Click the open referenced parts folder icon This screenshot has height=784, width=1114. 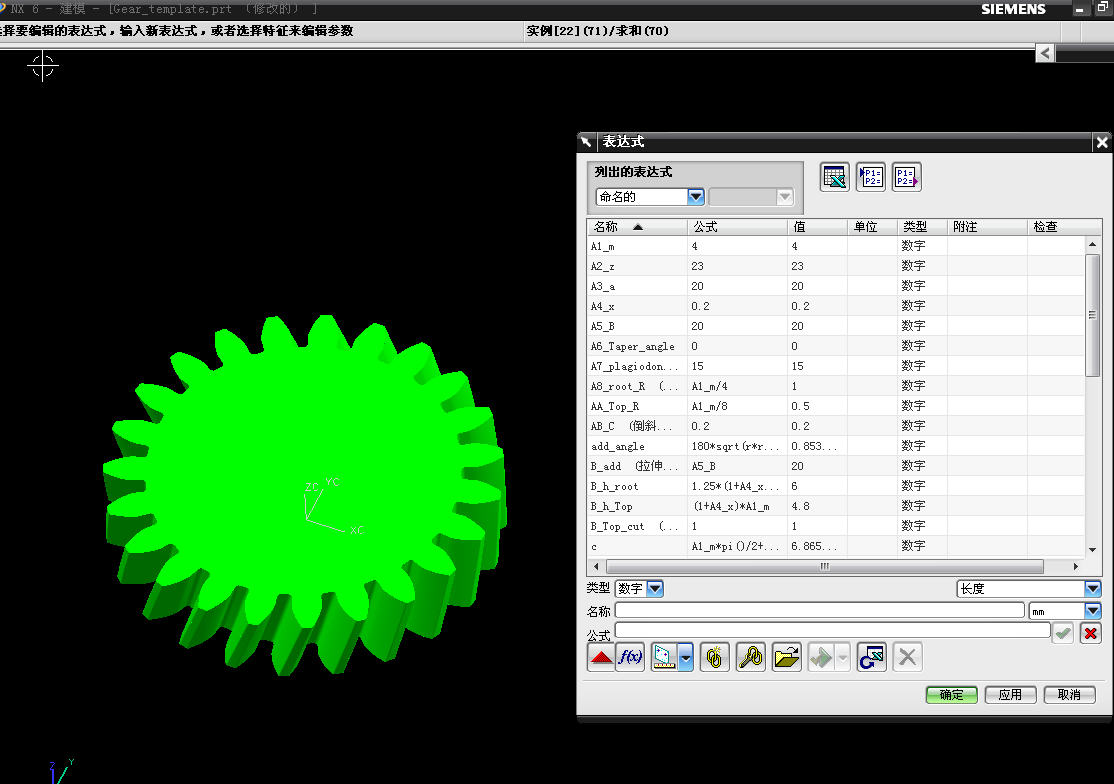point(786,657)
